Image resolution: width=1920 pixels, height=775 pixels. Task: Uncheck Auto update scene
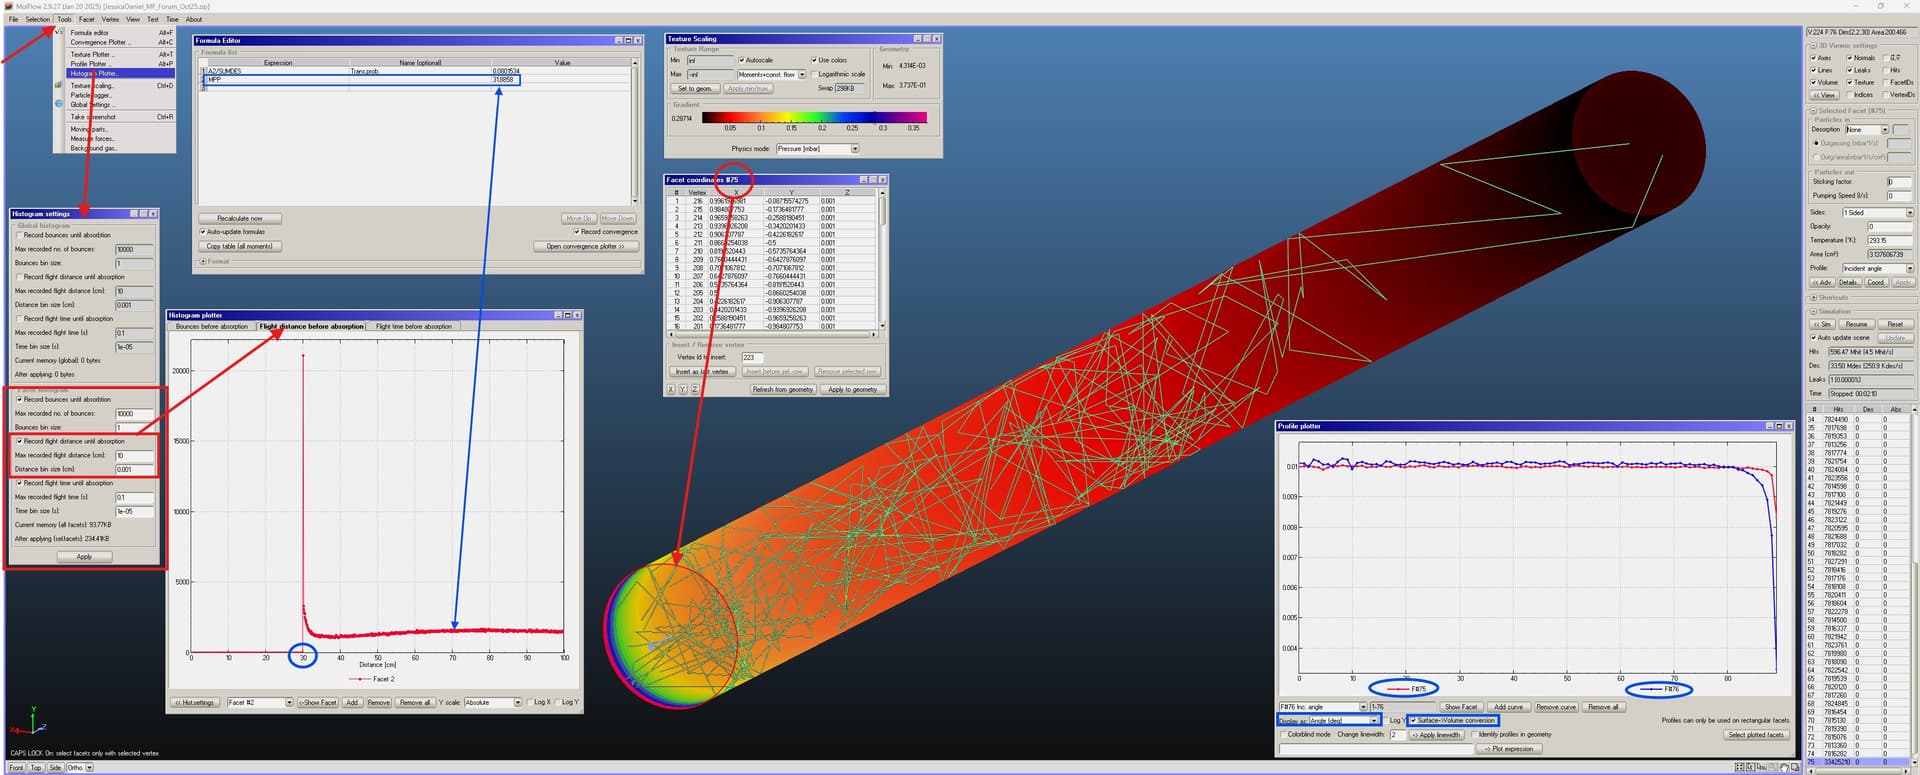point(1814,338)
